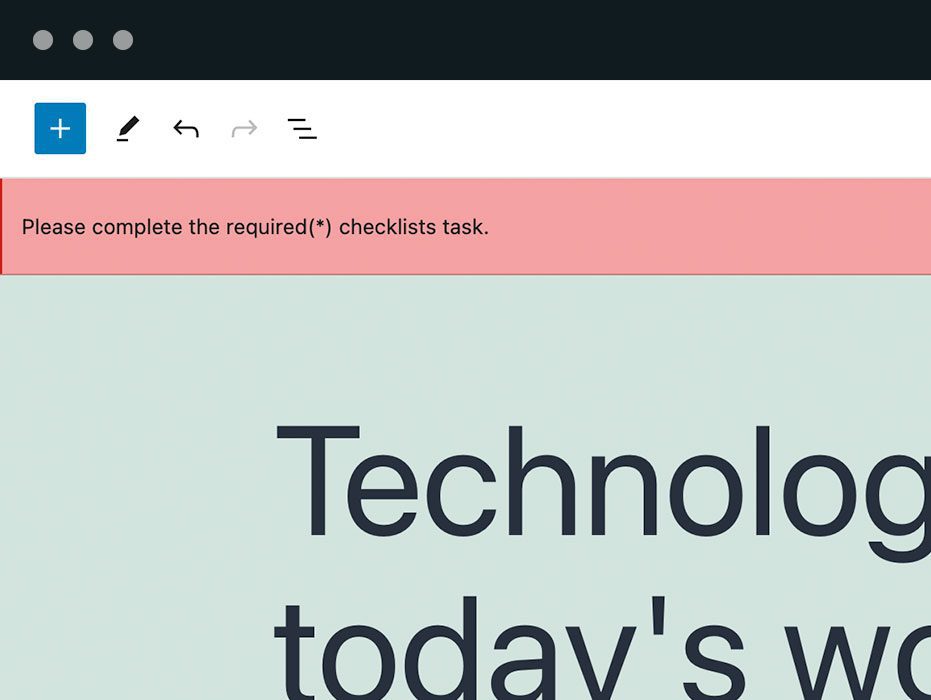Click the red accent bar of the notice
Image resolution: width=931 pixels, height=700 pixels.
[3, 227]
